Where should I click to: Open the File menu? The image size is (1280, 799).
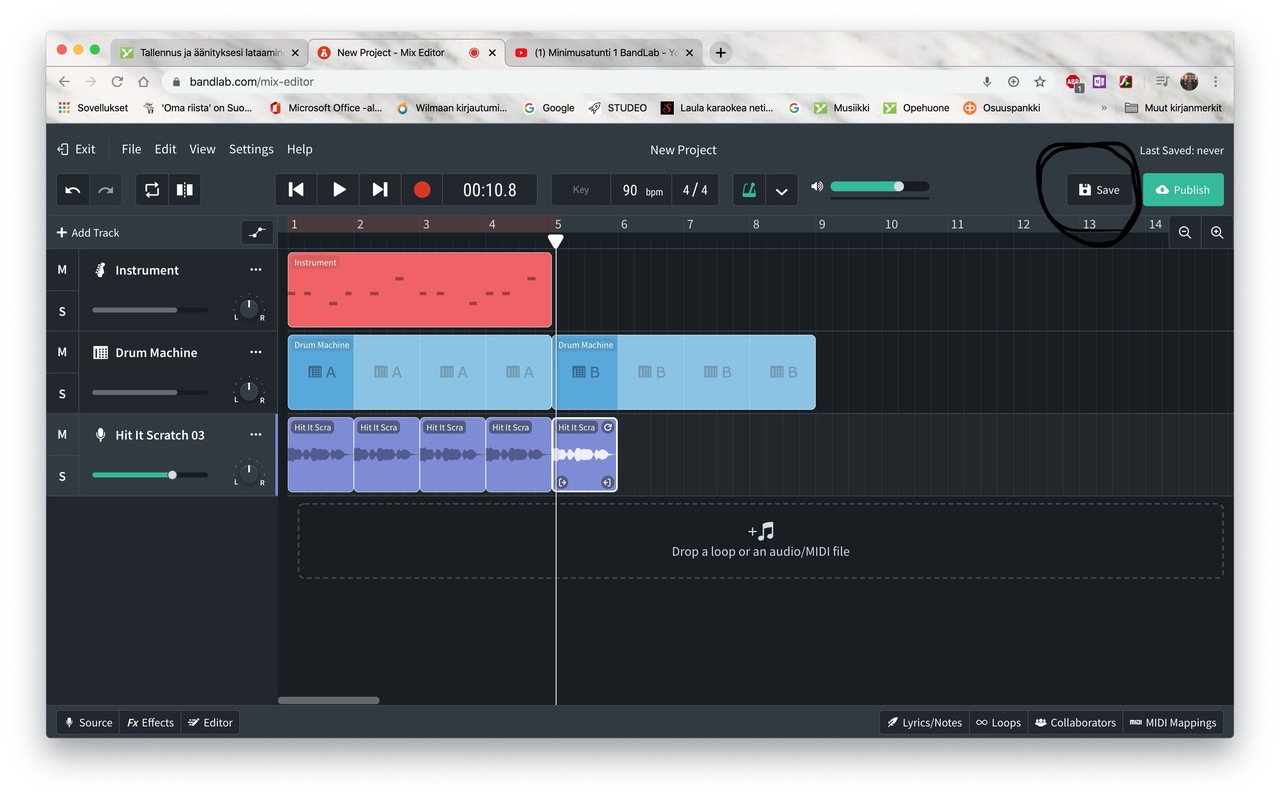[131, 149]
